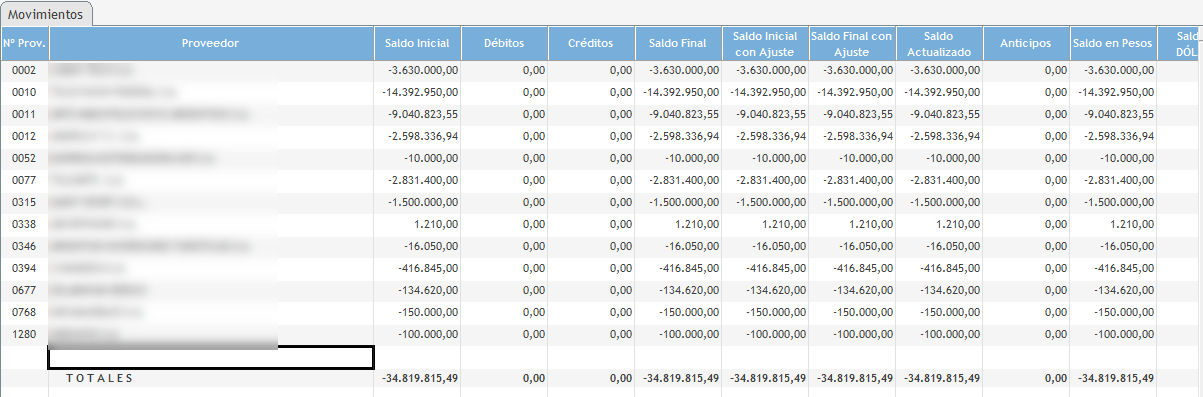Select provider number 0394 cell

point(24,268)
